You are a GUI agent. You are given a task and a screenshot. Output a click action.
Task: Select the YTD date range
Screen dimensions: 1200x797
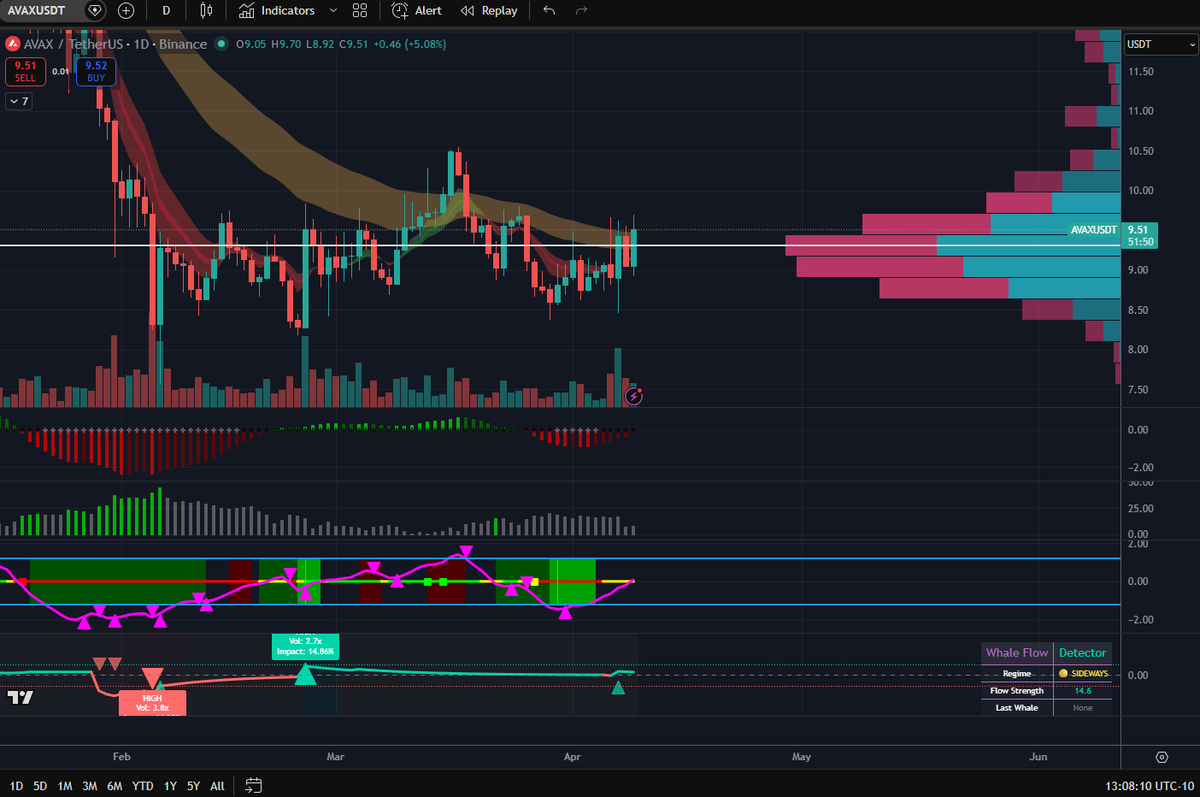pos(143,786)
